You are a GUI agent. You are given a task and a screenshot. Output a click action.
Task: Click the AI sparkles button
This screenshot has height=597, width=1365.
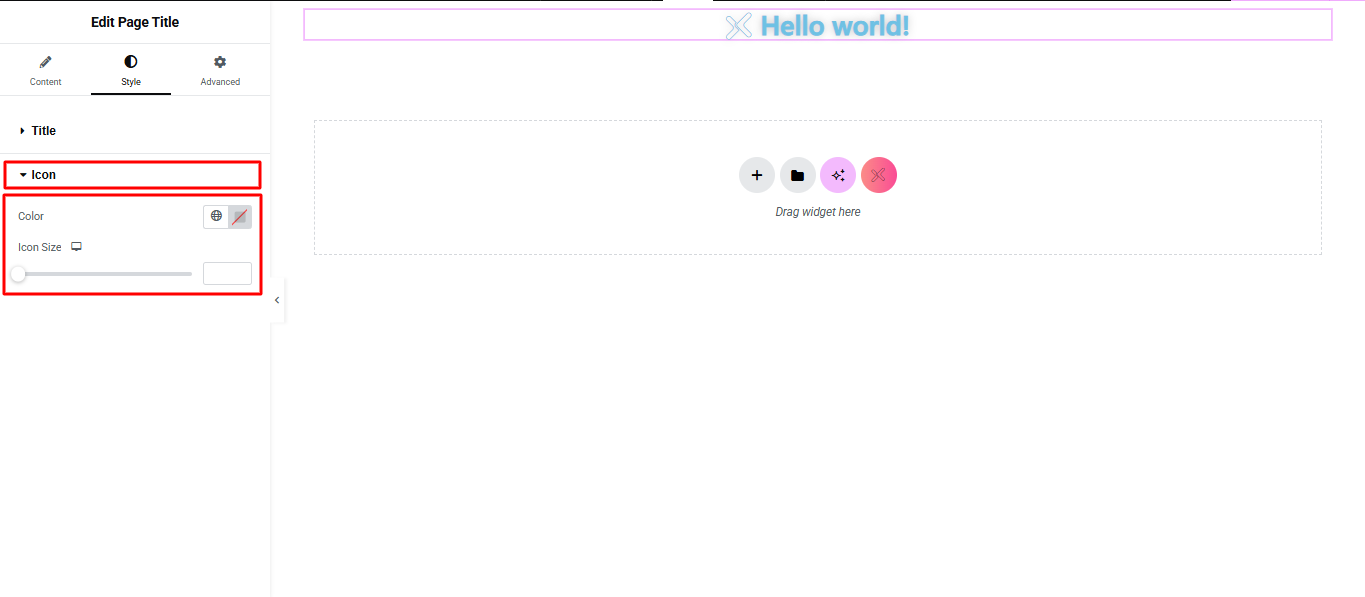(x=838, y=175)
